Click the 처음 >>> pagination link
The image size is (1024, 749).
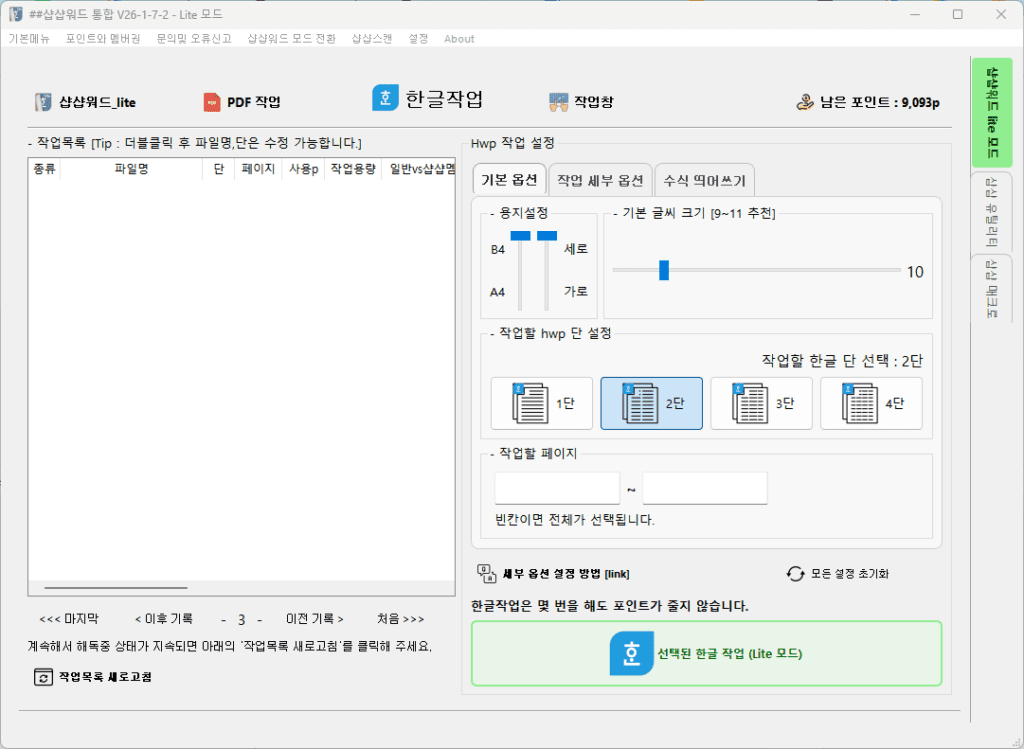[402, 619]
